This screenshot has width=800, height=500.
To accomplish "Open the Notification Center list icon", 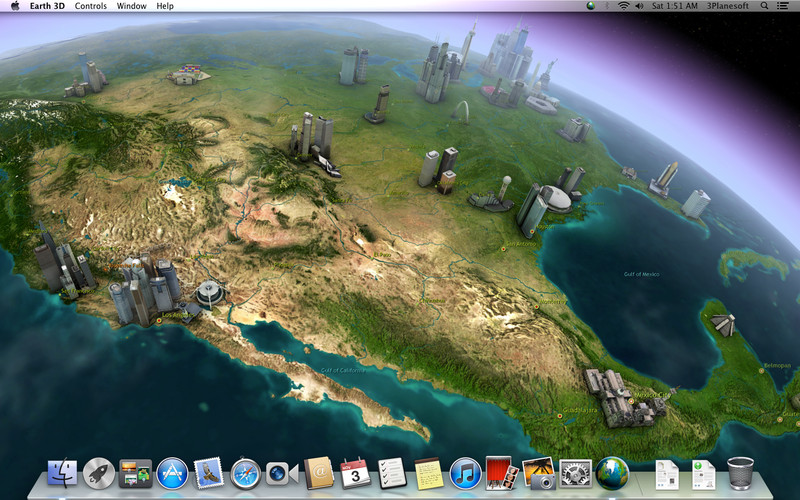I will [x=782, y=6].
